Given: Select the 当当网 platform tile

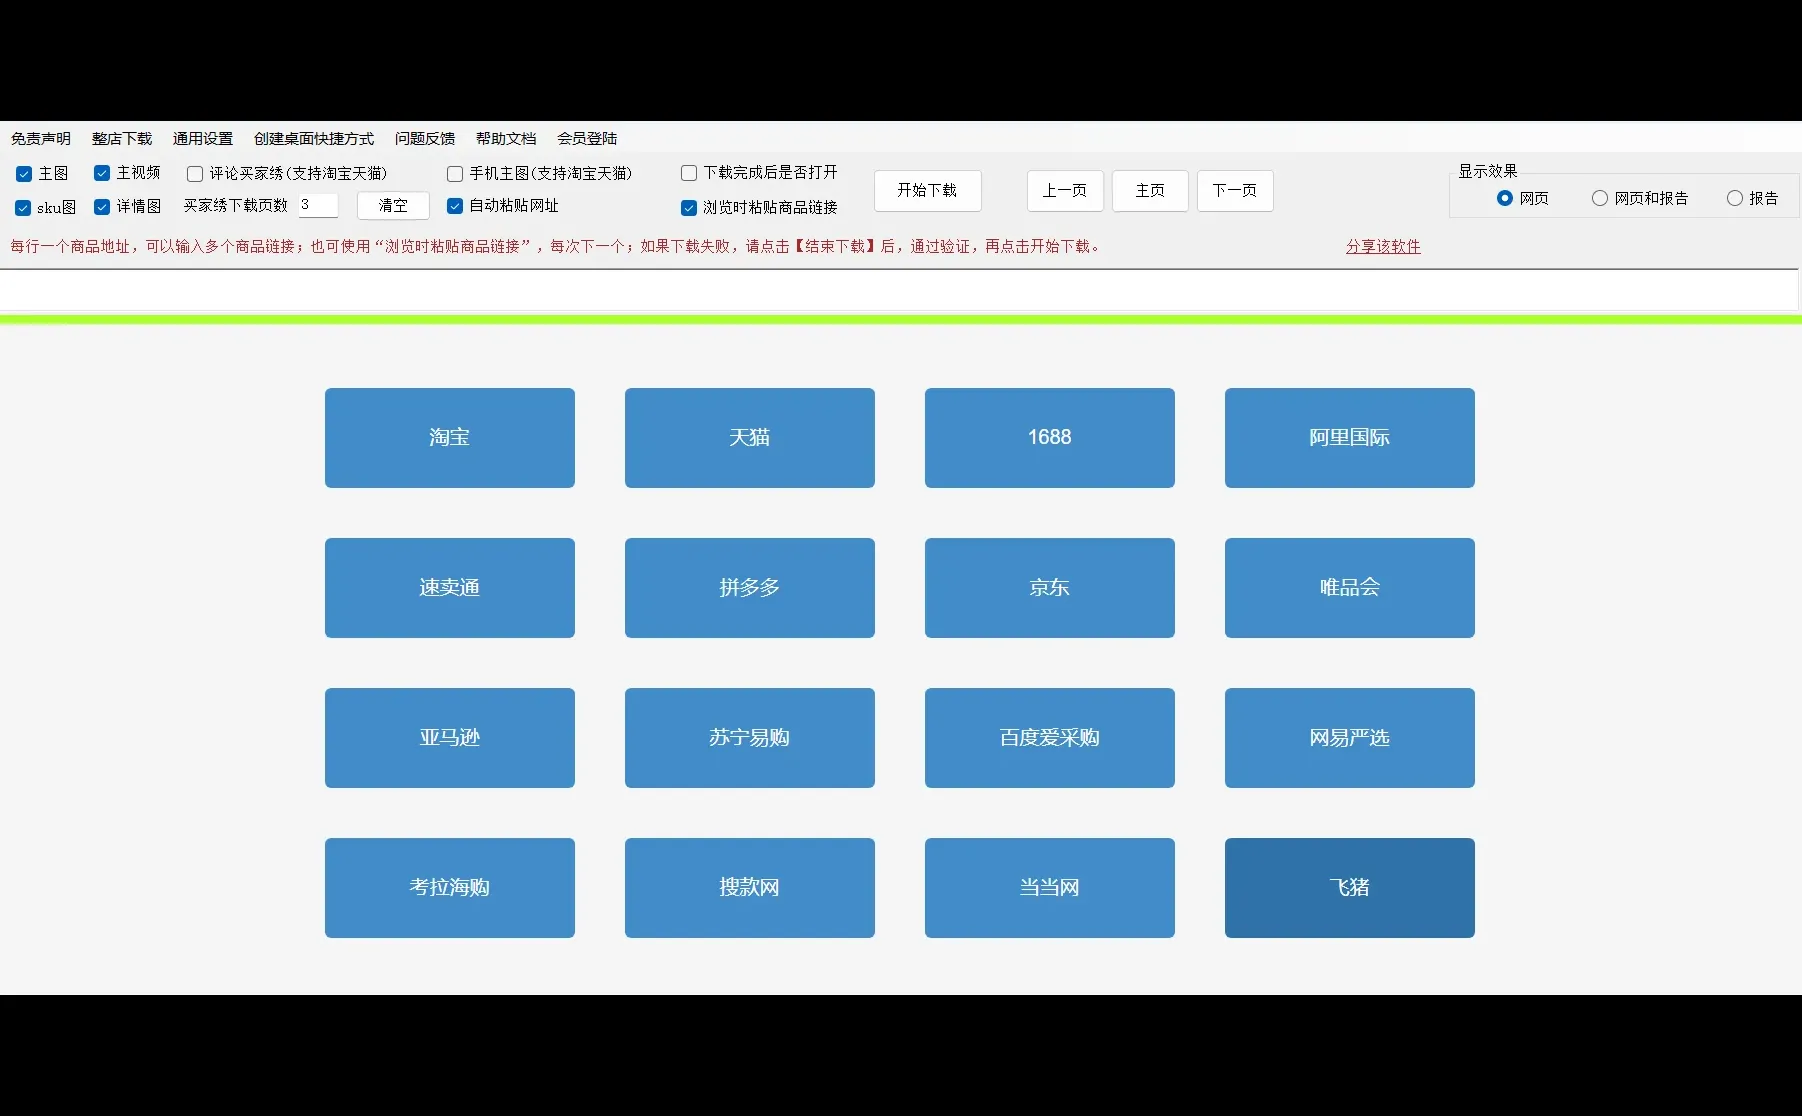Looking at the screenshot, I should tap(1049, 887).
